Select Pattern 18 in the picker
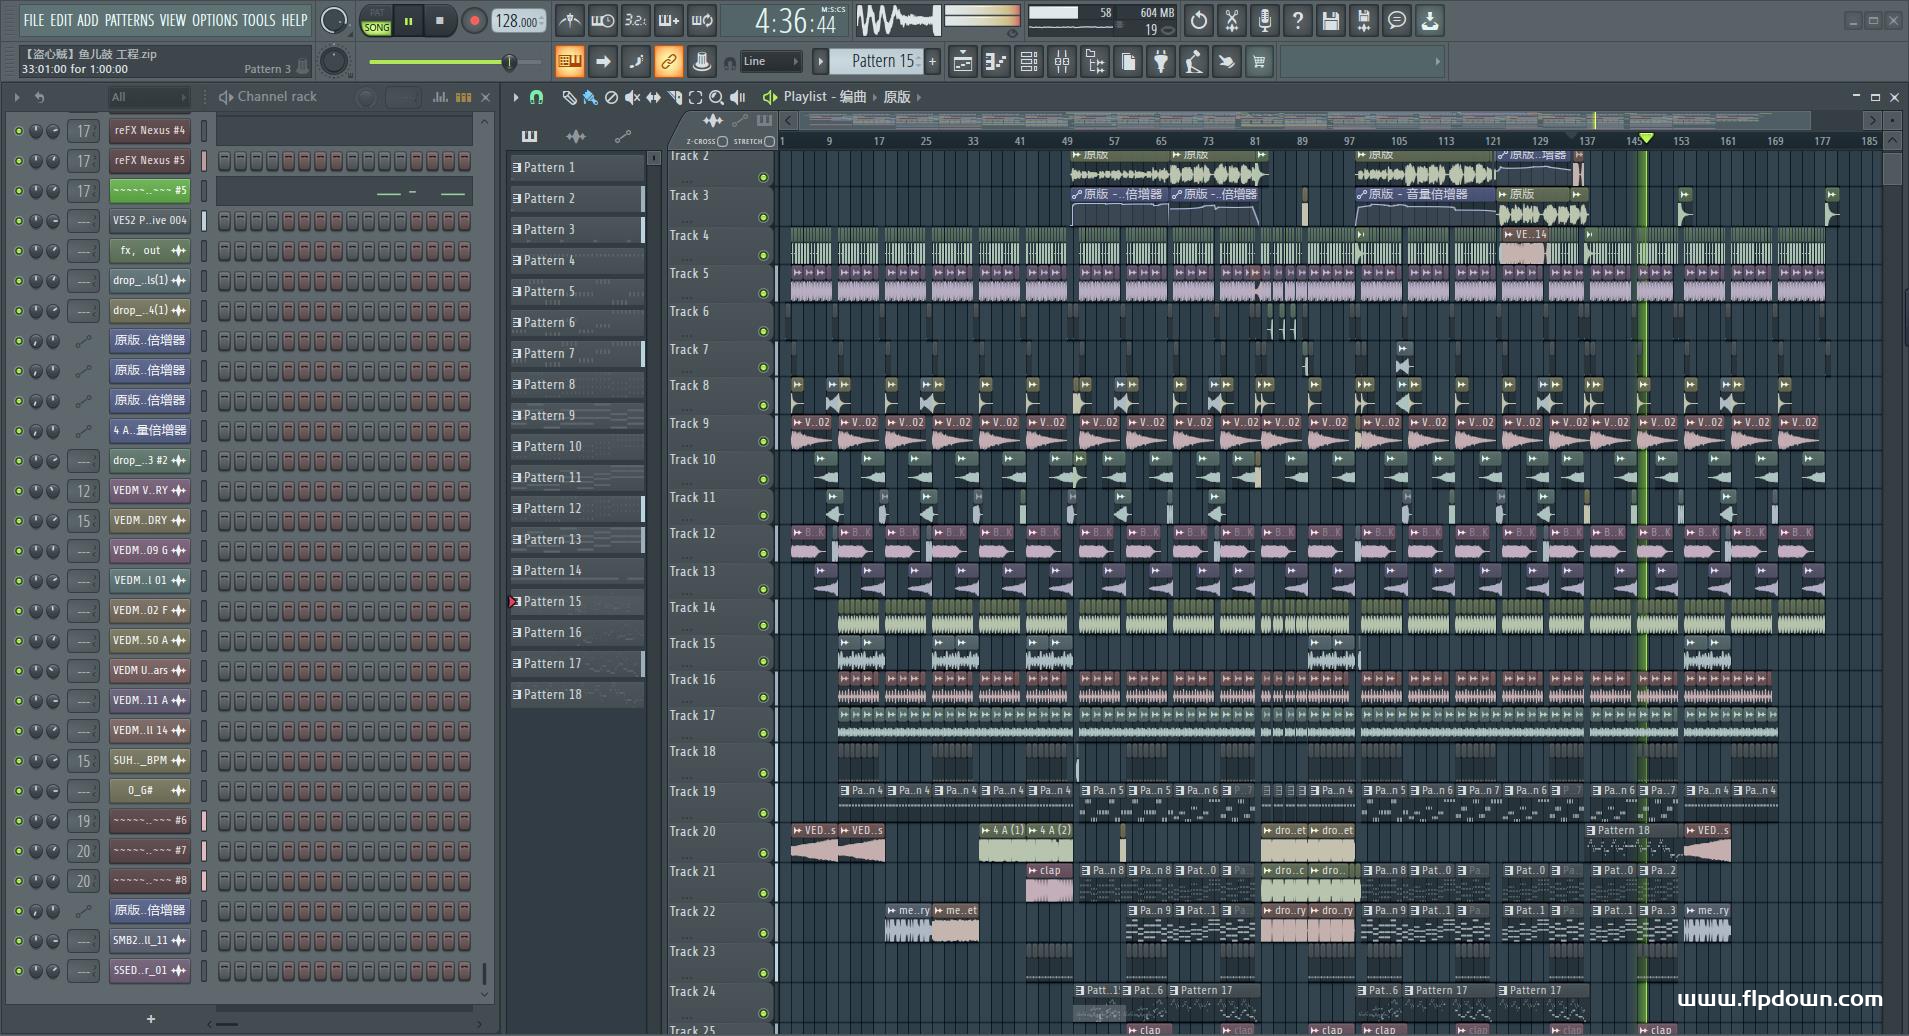 (x=577, y=694)
